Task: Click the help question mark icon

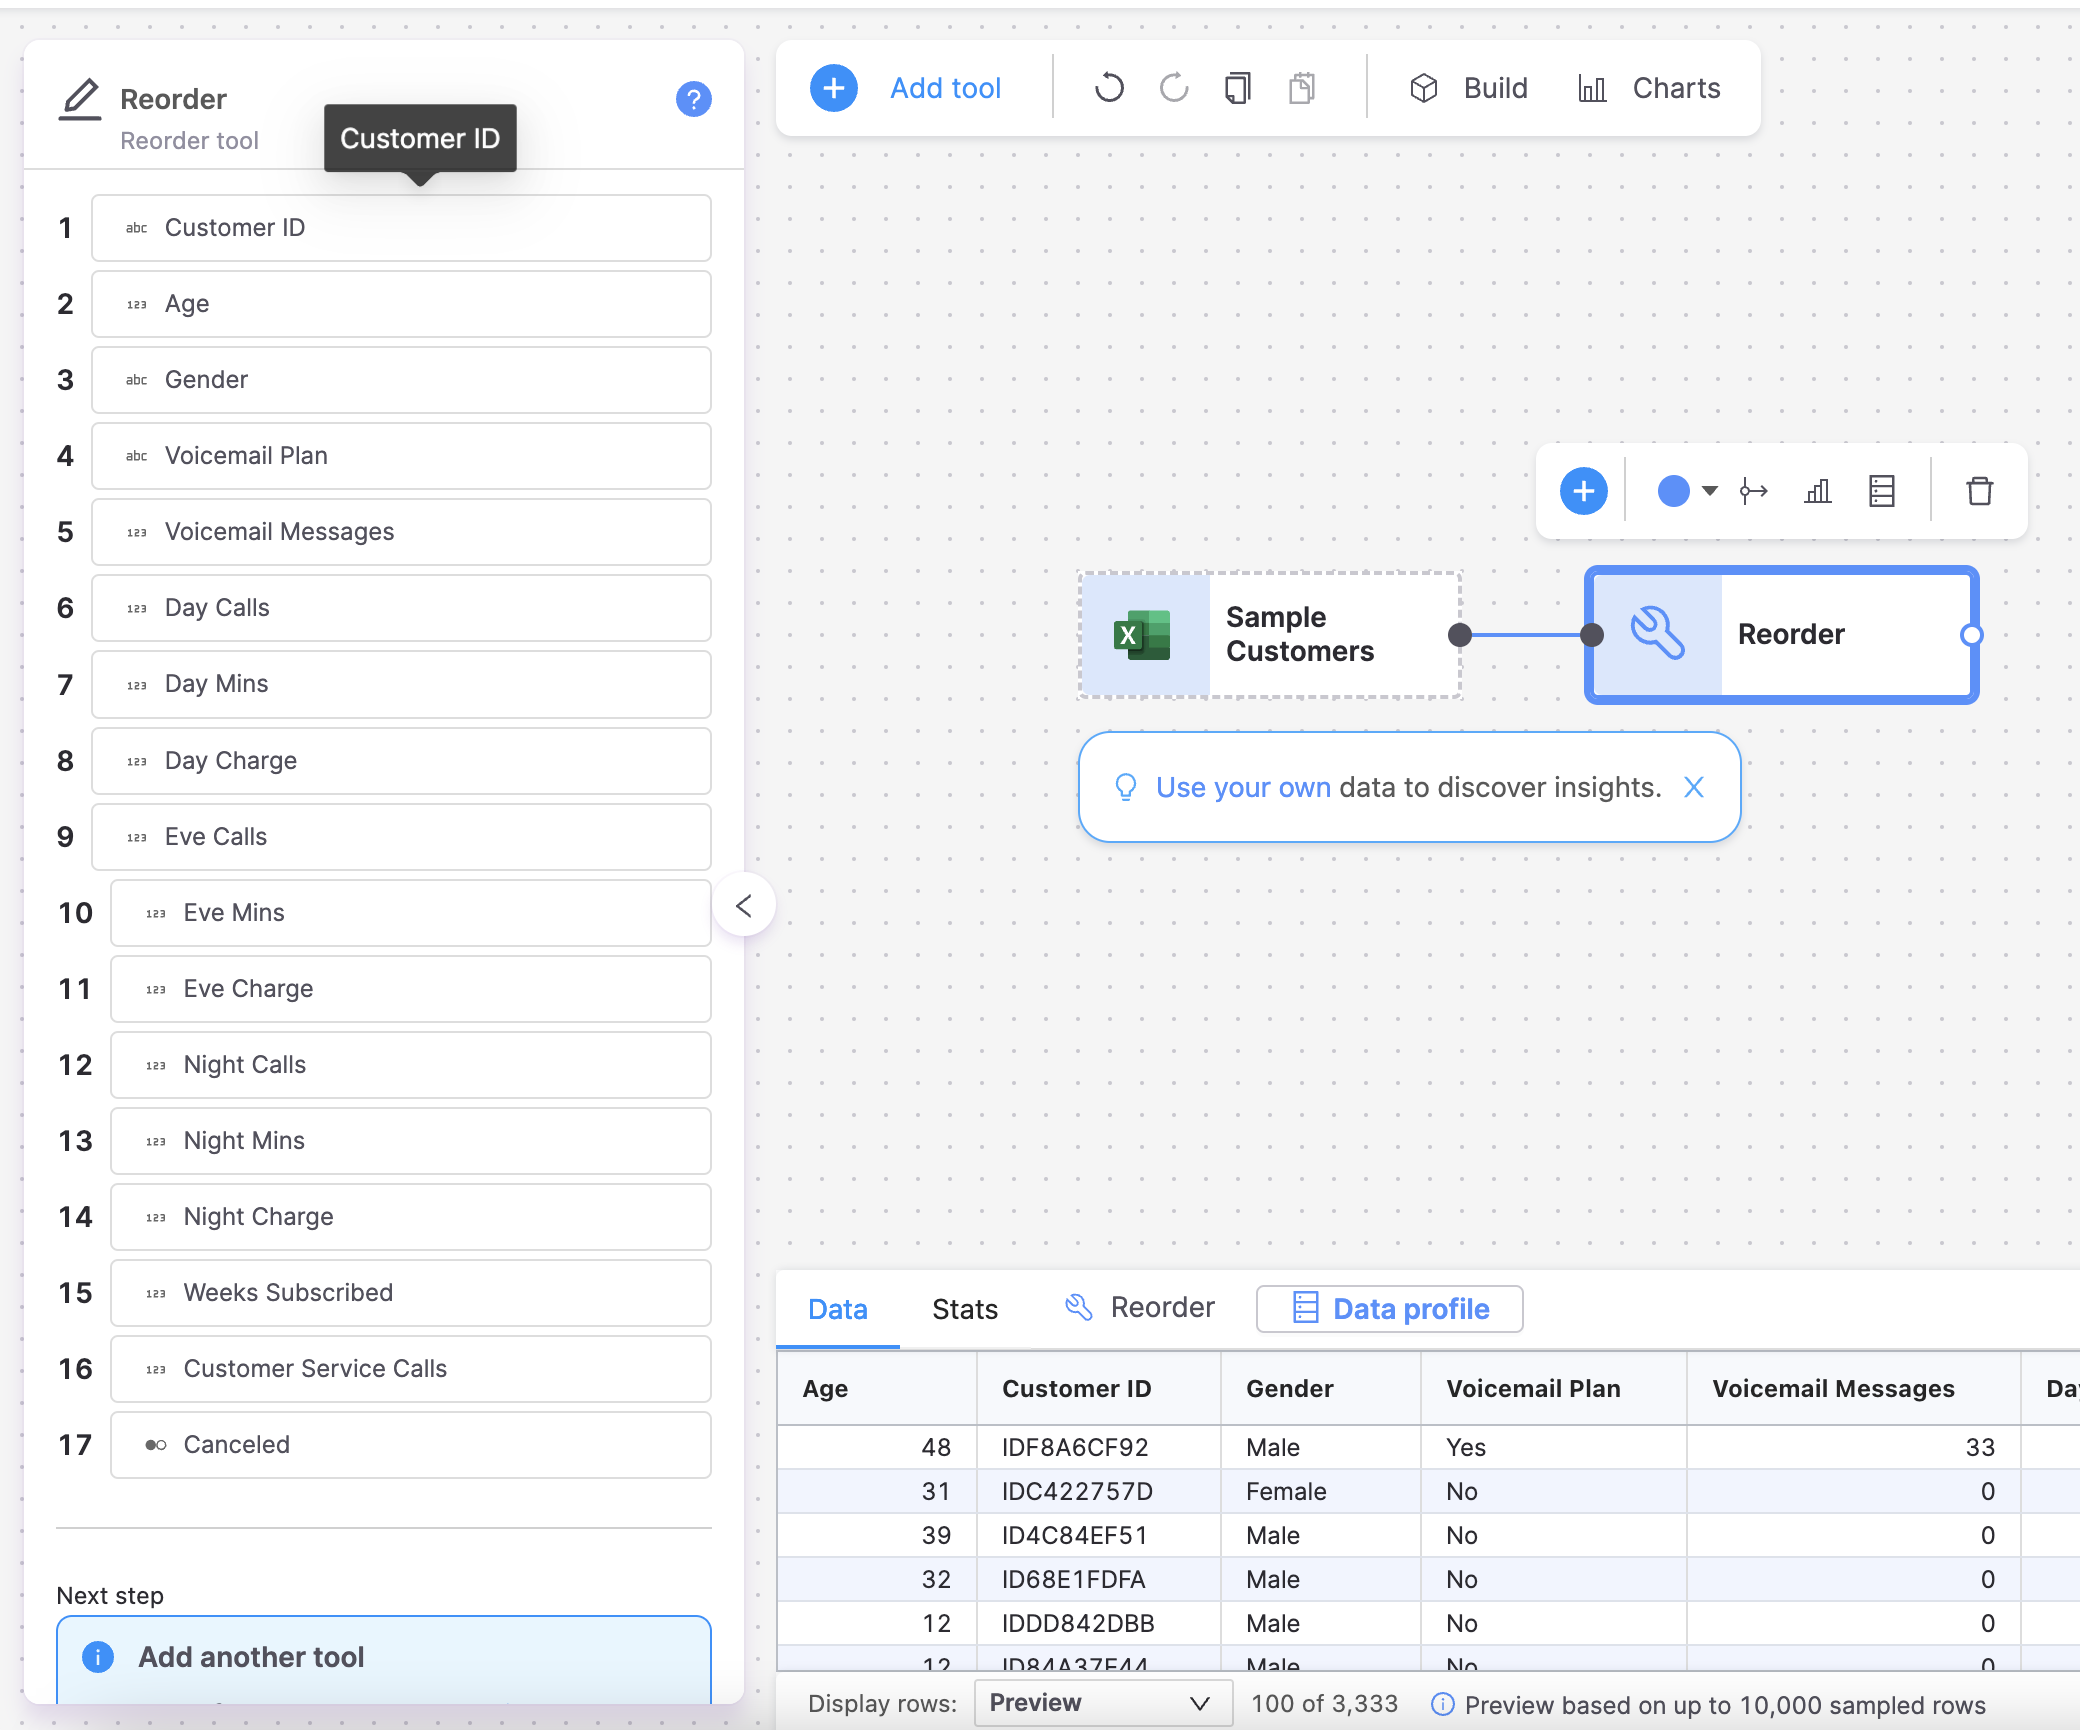Action: 693,99
